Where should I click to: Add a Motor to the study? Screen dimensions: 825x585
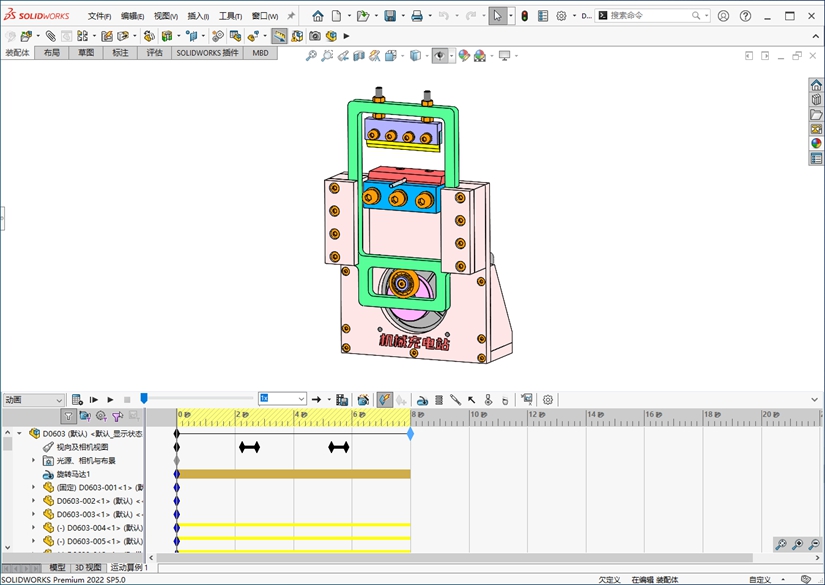pos(423,400)
